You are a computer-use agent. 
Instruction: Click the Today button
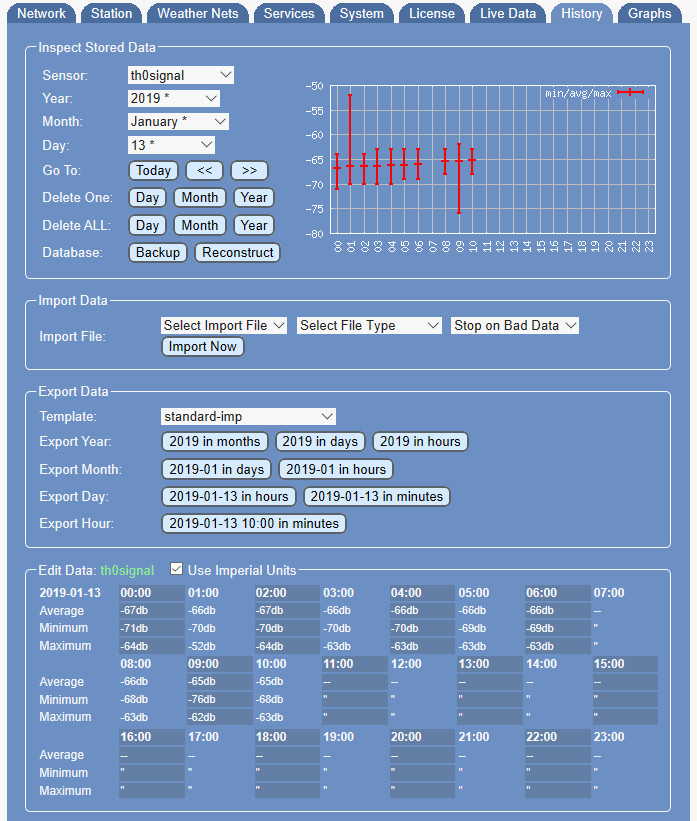(153, 171)
